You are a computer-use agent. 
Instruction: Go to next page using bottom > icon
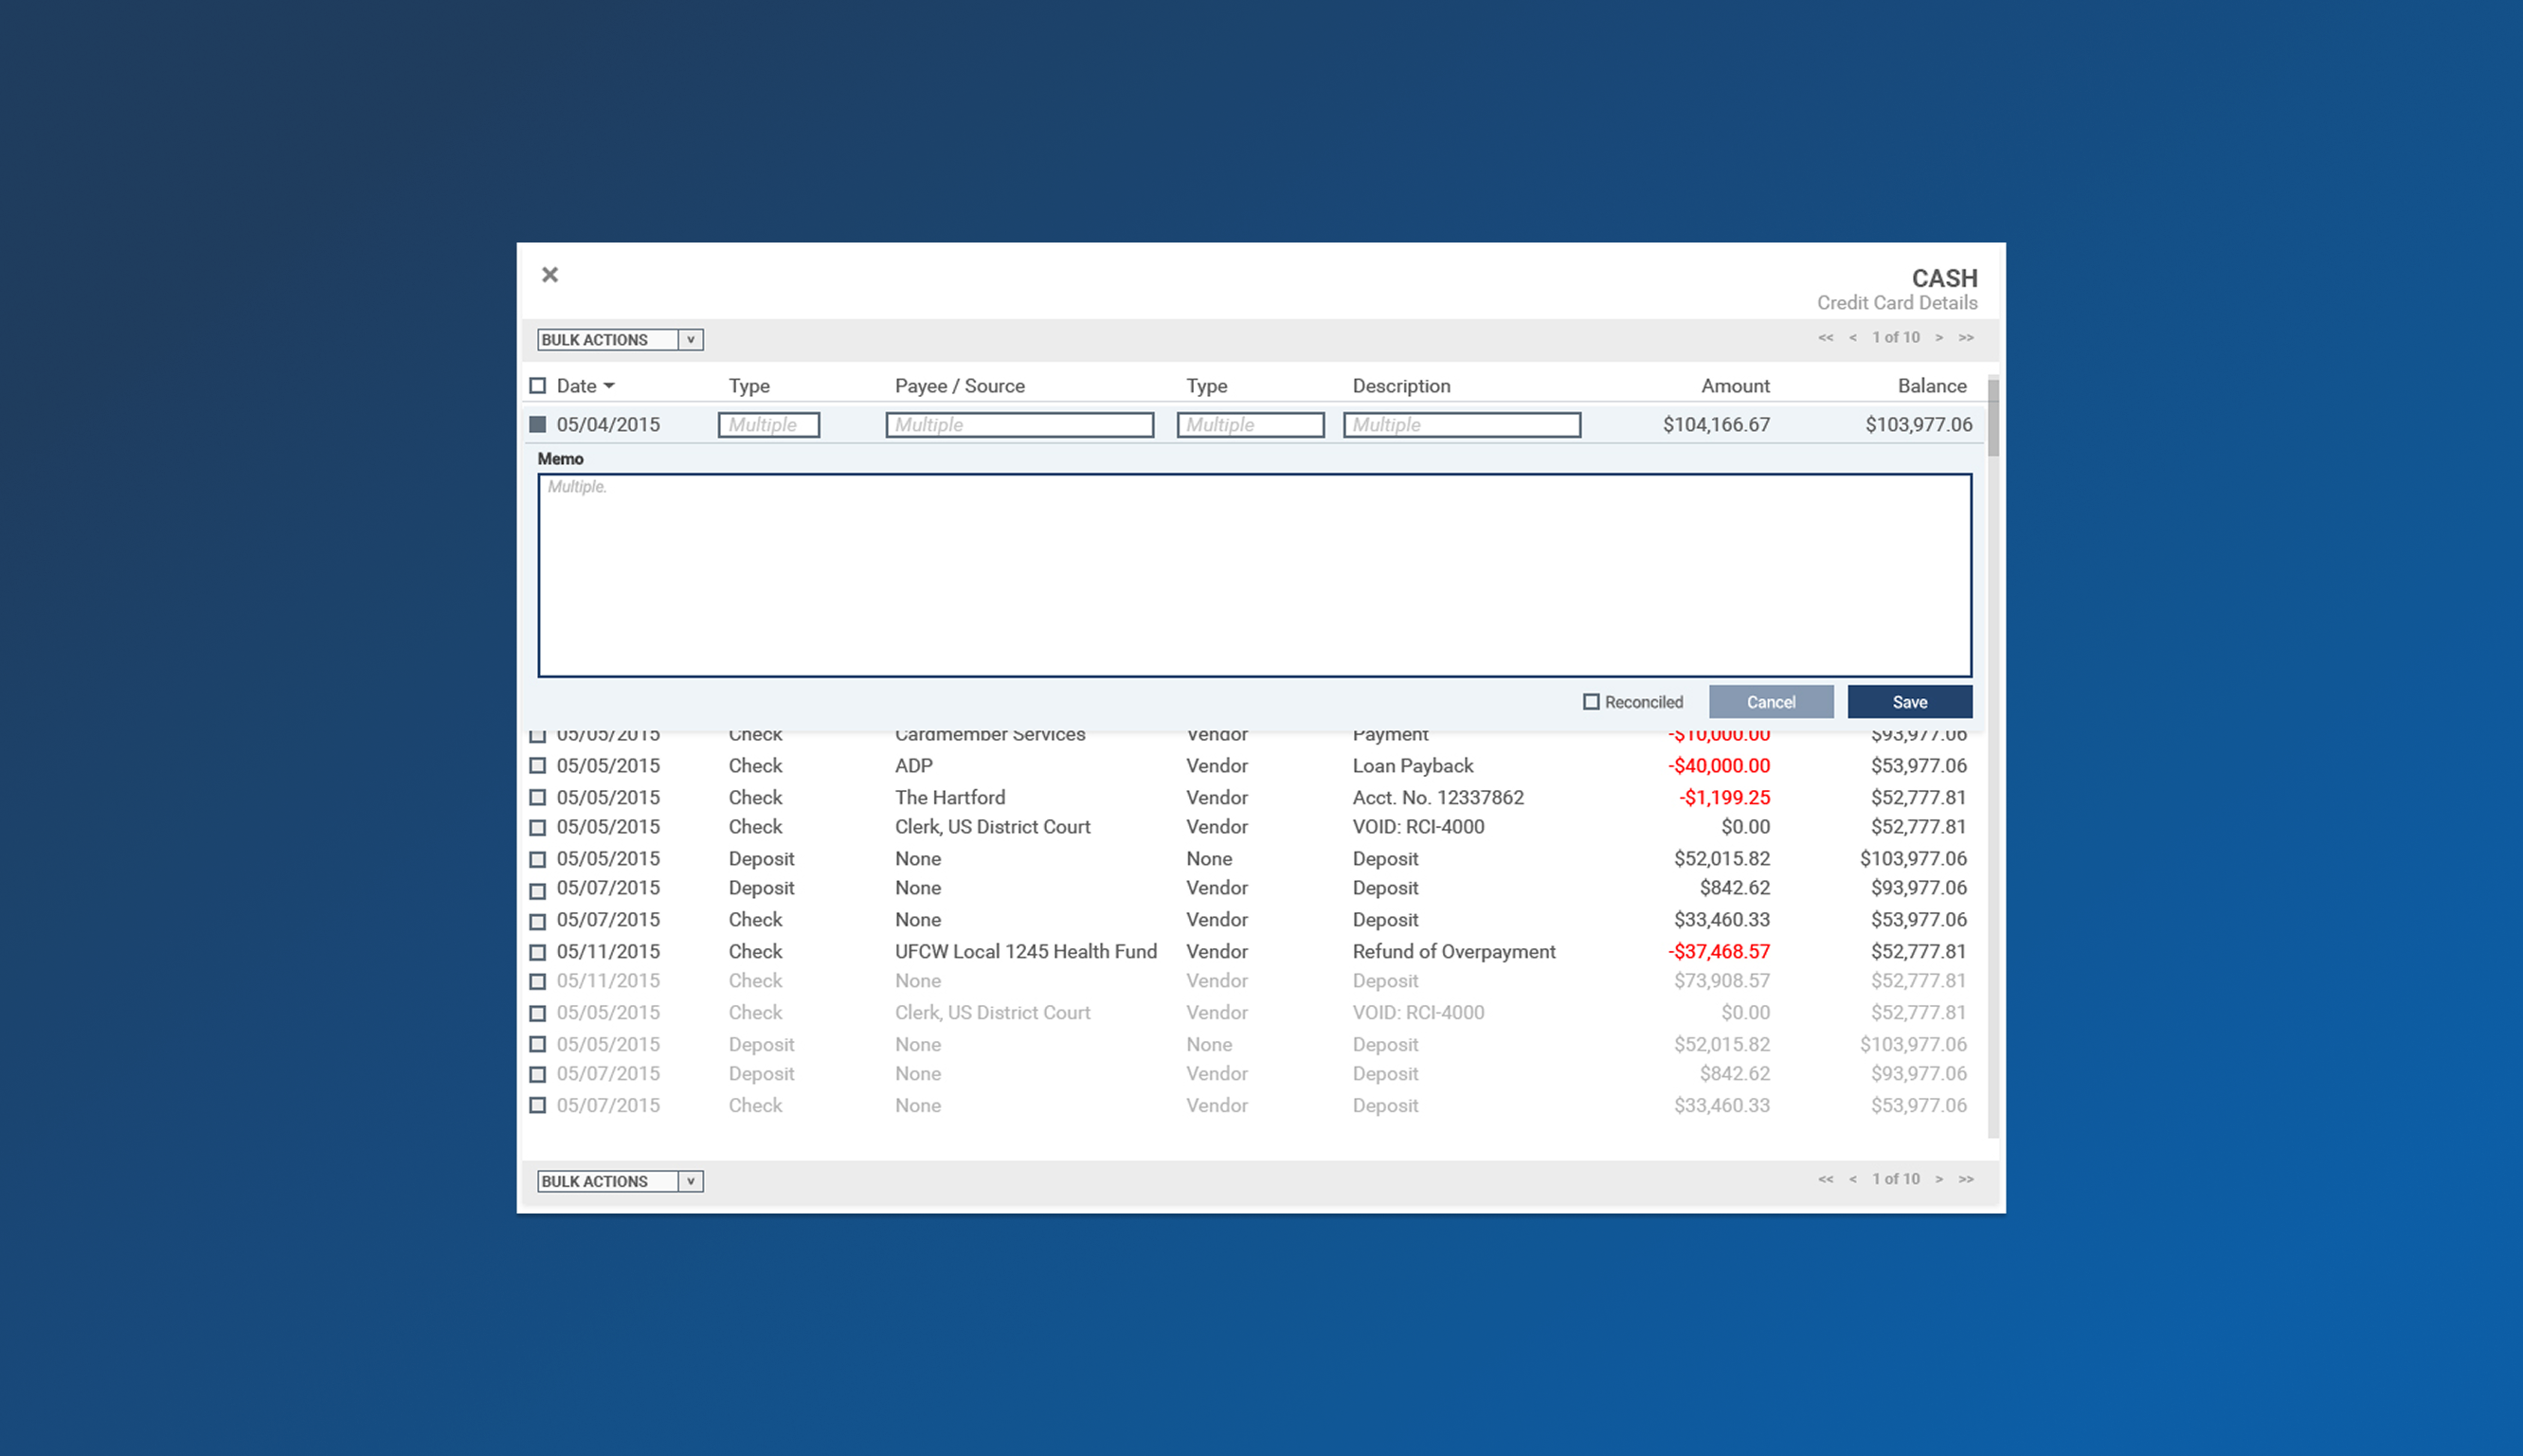point(1939,1179)
